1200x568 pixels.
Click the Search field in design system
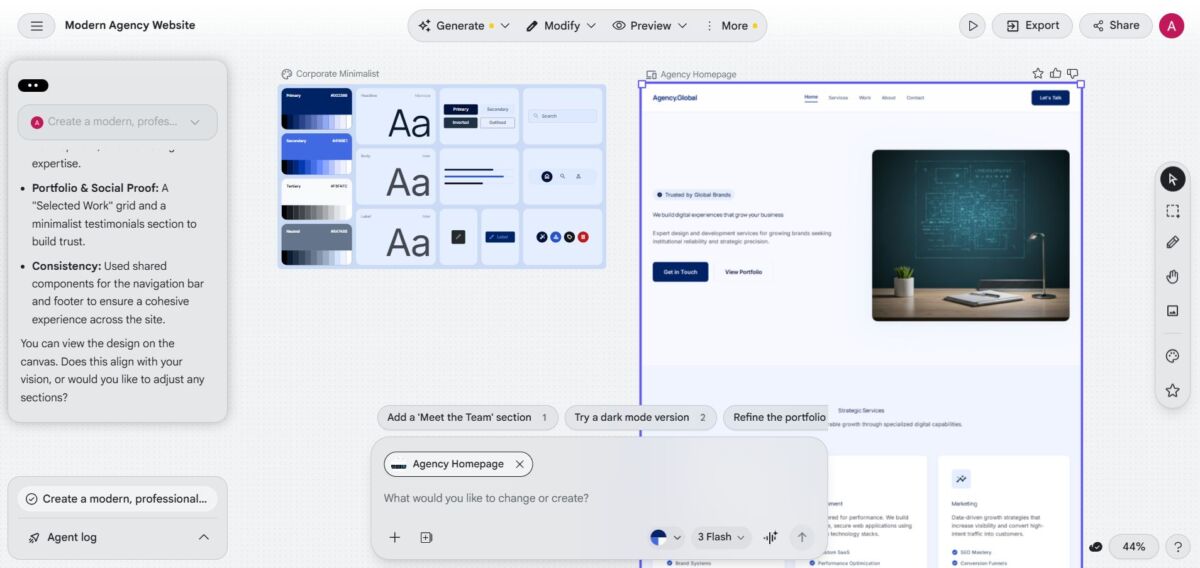point(562,116)
